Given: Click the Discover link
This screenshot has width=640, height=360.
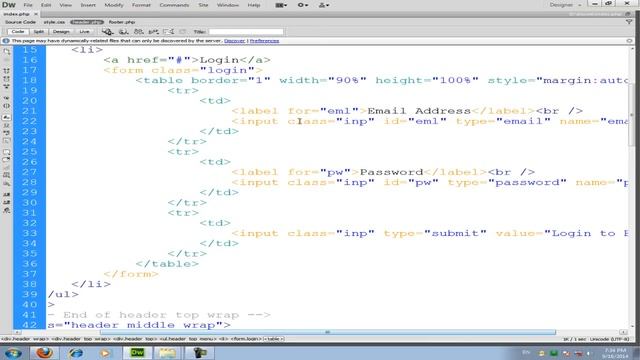Looking at the screenshot, I should 234,41.
